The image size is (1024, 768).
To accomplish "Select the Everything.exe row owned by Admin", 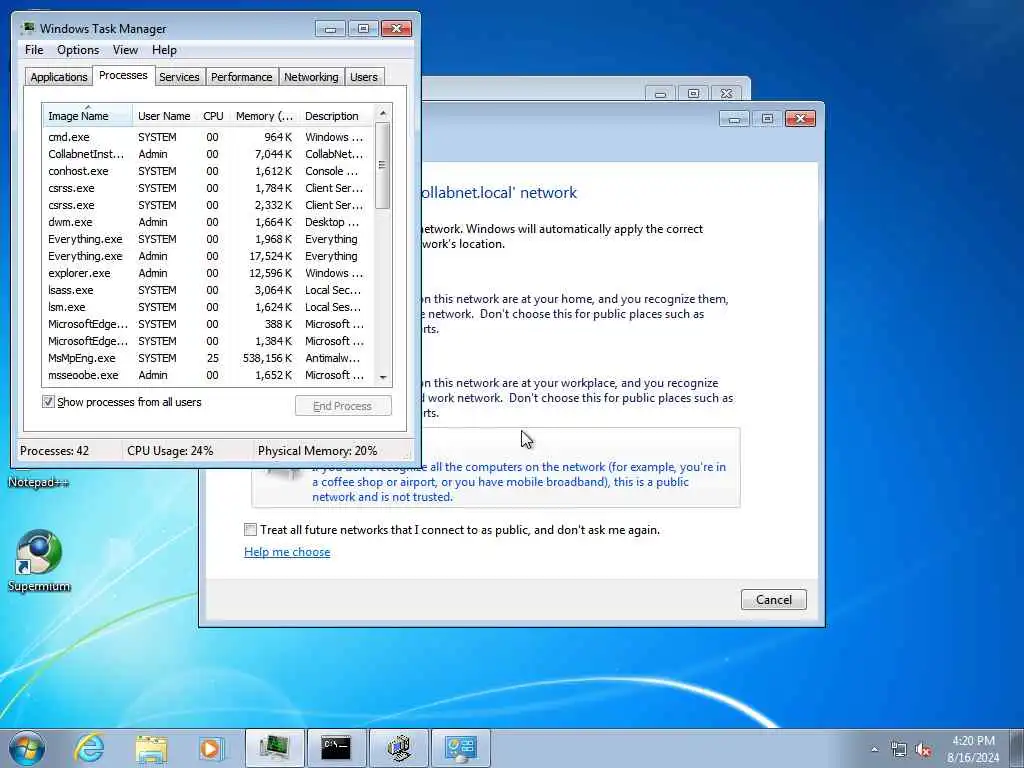I will [208, 256].
